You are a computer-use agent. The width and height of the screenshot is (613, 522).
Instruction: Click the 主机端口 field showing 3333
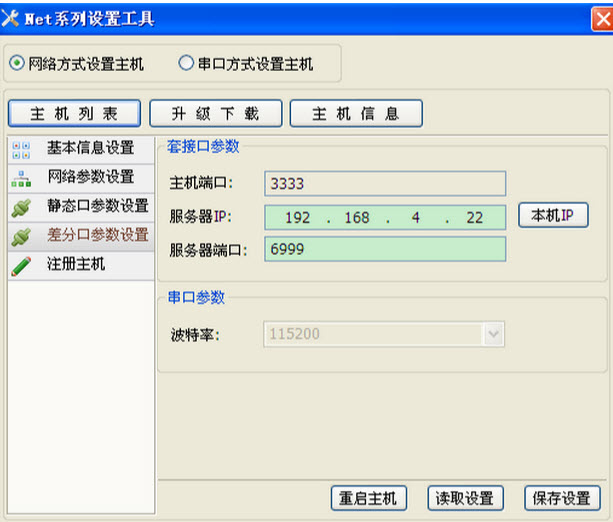385,183
